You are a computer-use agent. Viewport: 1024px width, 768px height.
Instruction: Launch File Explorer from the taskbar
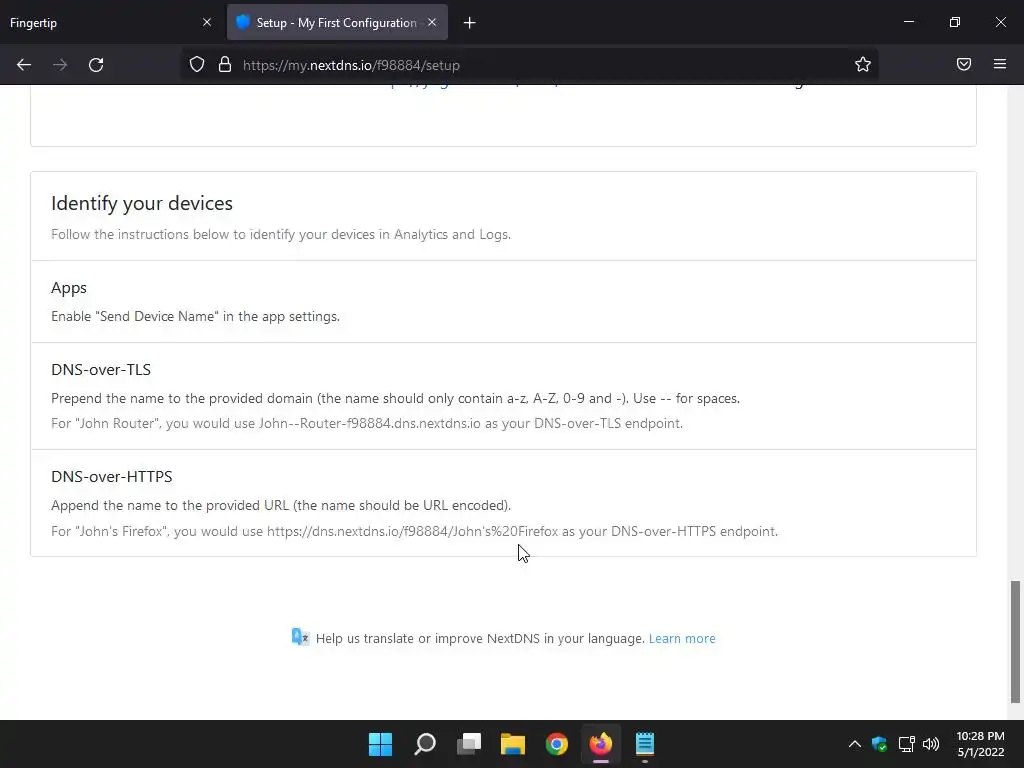[x=513, y=744]
